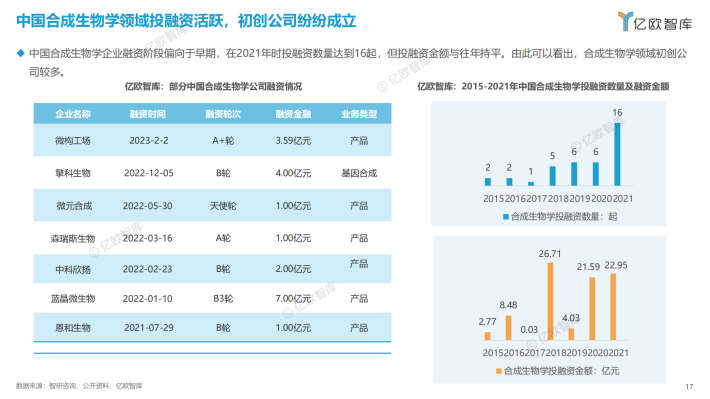Click the 2016 orange bar labeled 8.48
Viewport: 710px width, 399px height.
click(x=509, y=328)
